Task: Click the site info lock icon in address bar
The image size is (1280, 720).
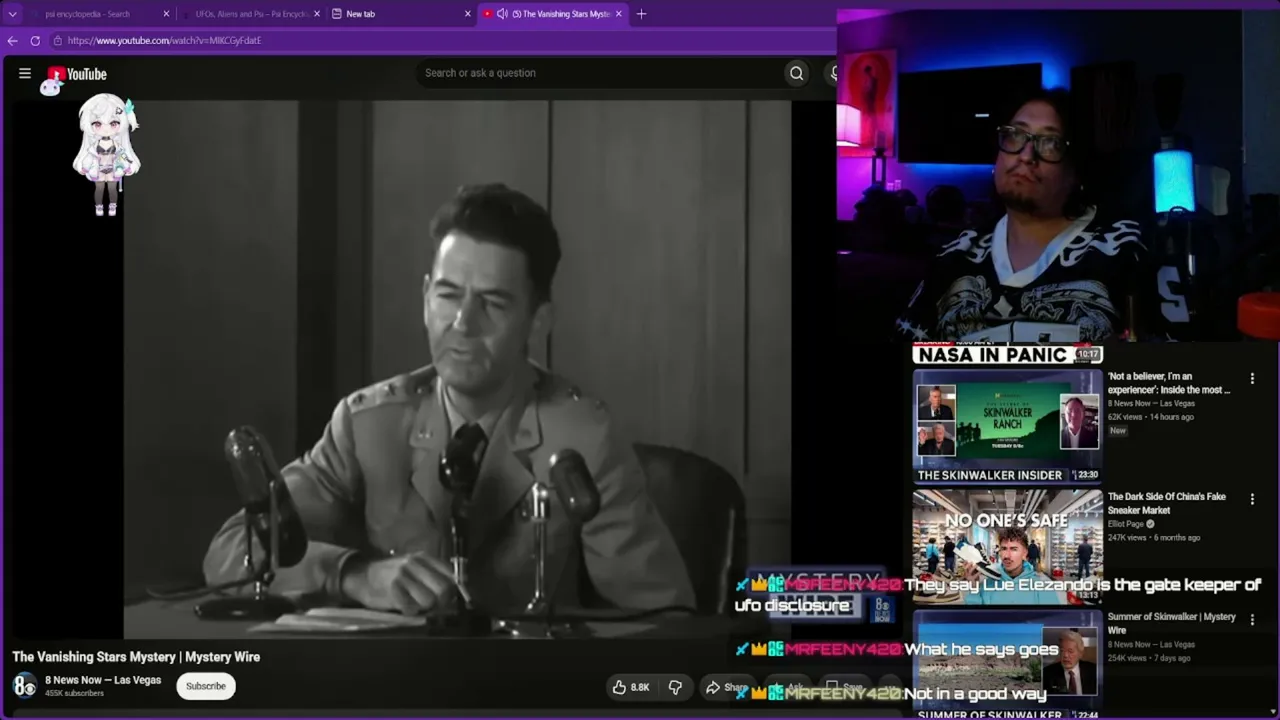Action: point(58,41)
